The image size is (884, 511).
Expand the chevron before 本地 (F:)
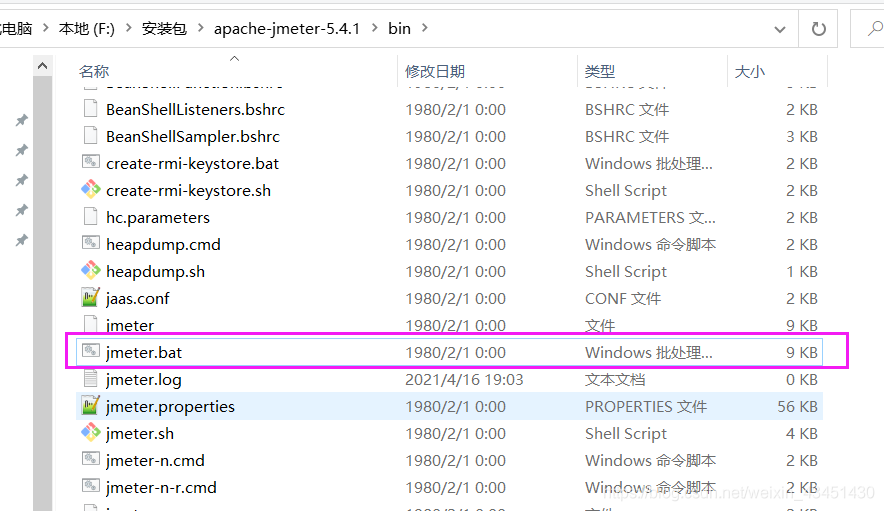[x=46, y=28]
